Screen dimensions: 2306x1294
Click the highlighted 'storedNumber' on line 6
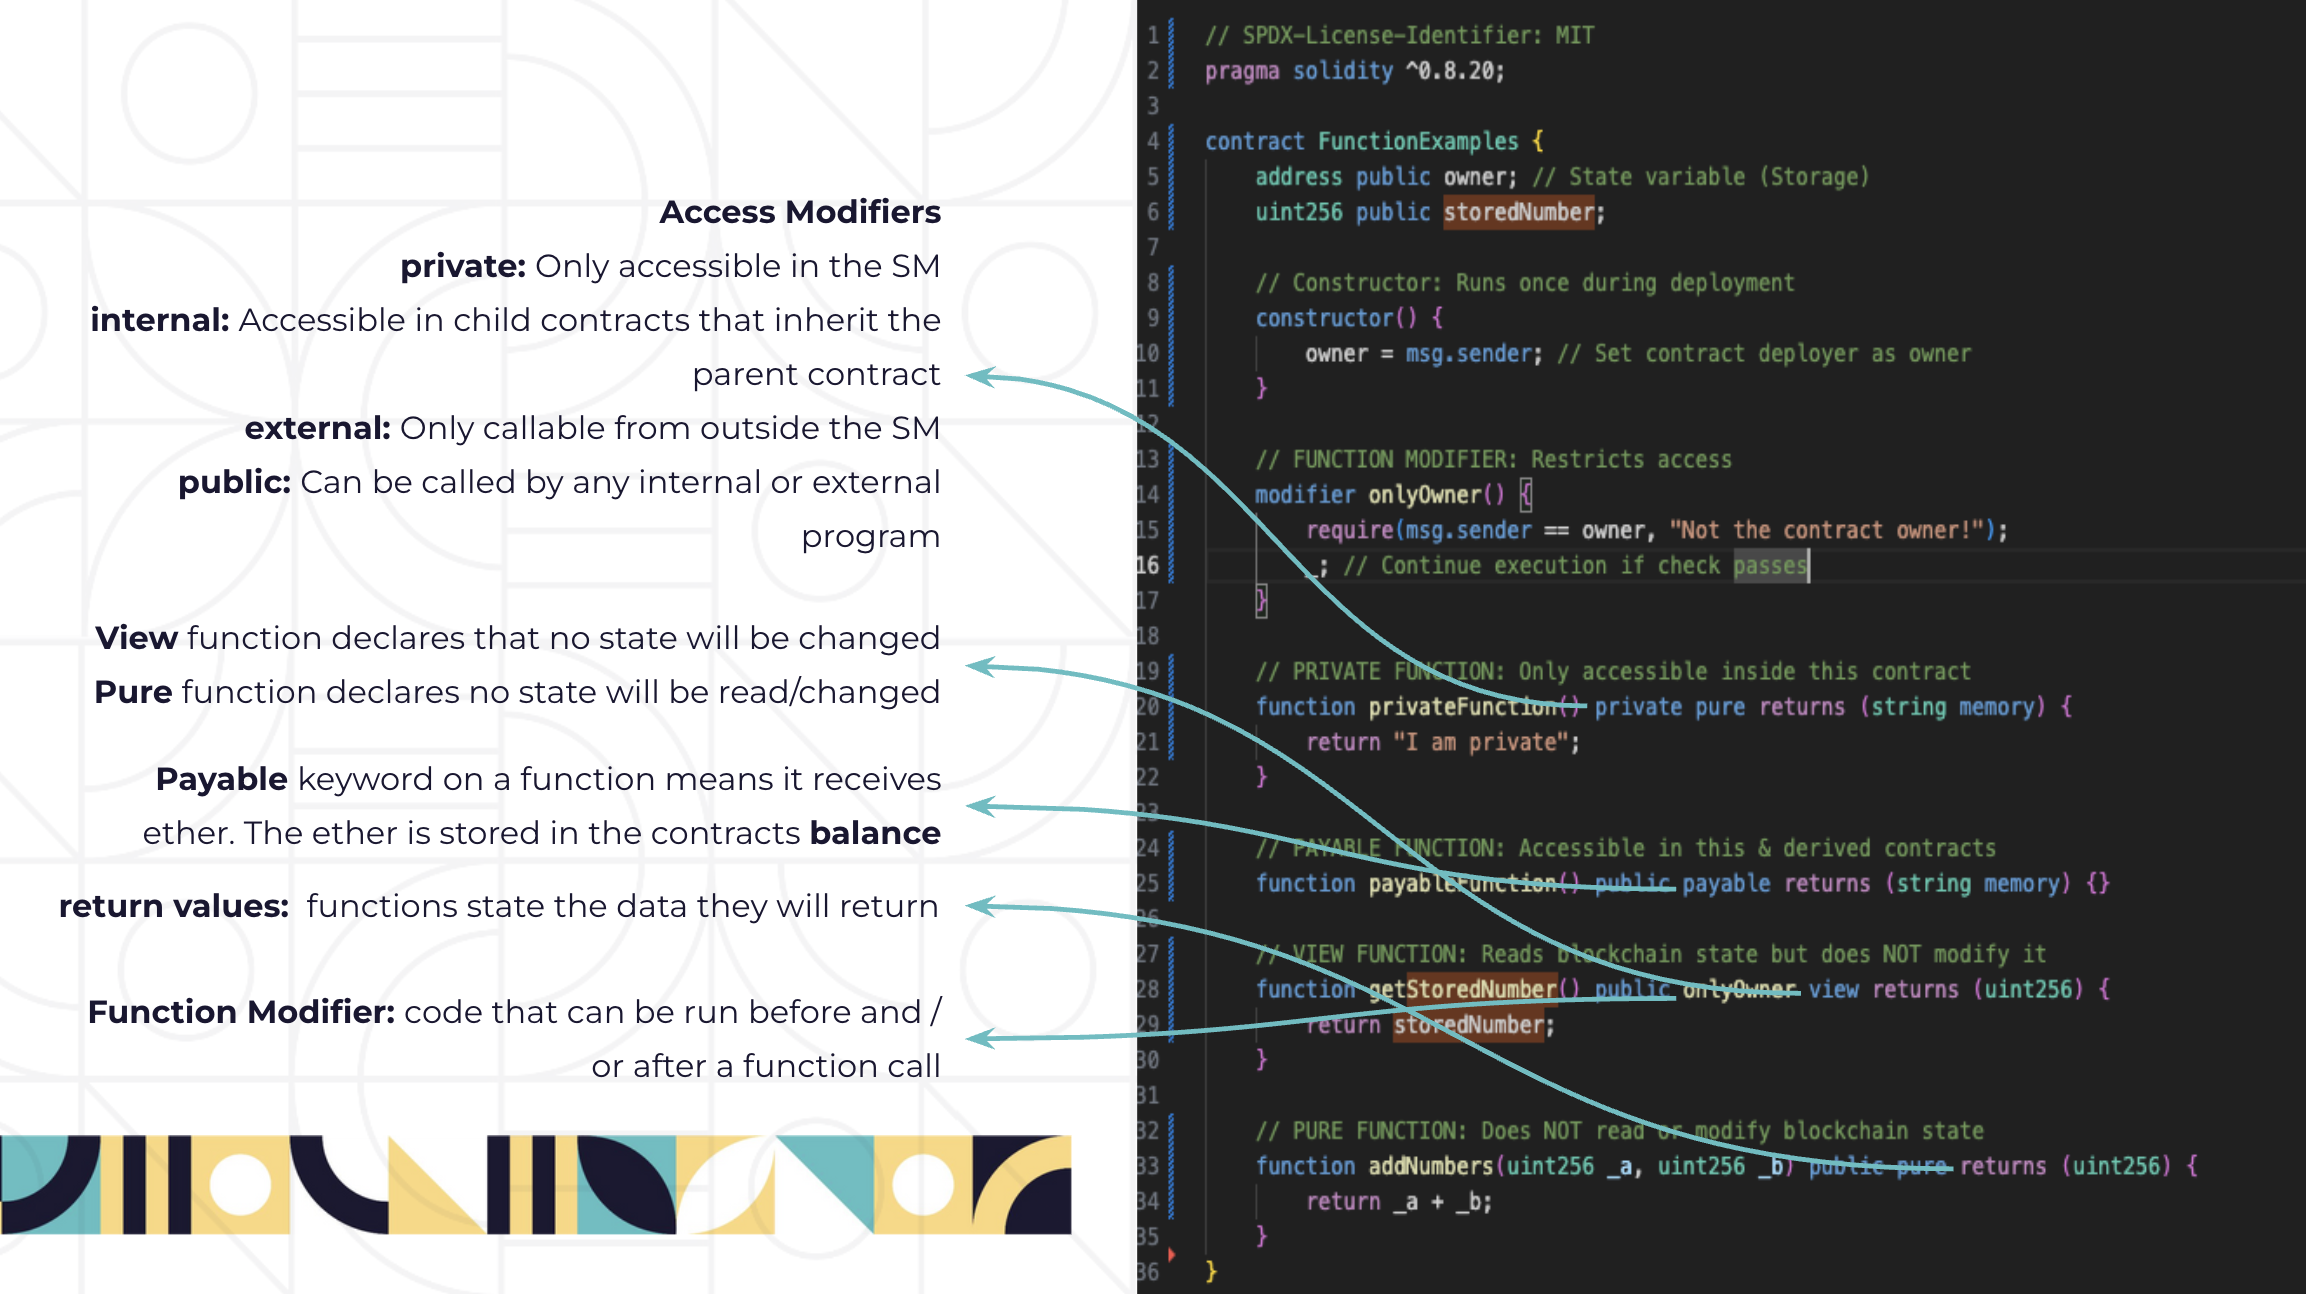(1518, 212)
